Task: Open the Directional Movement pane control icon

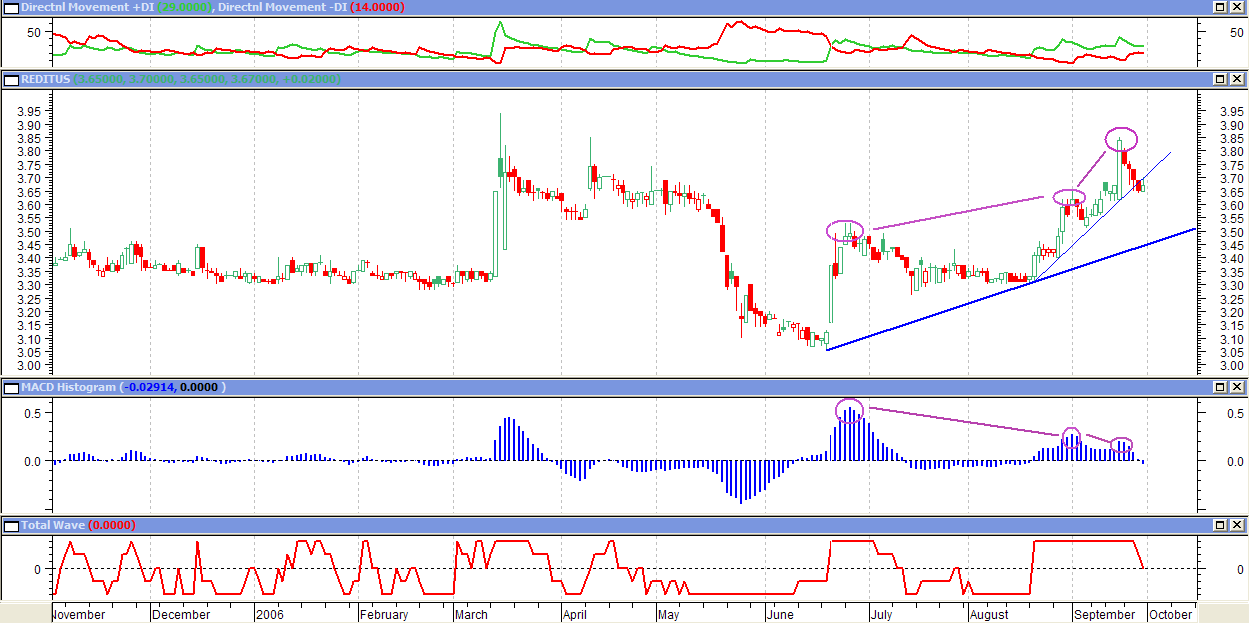Action: [x=11, y=7]
